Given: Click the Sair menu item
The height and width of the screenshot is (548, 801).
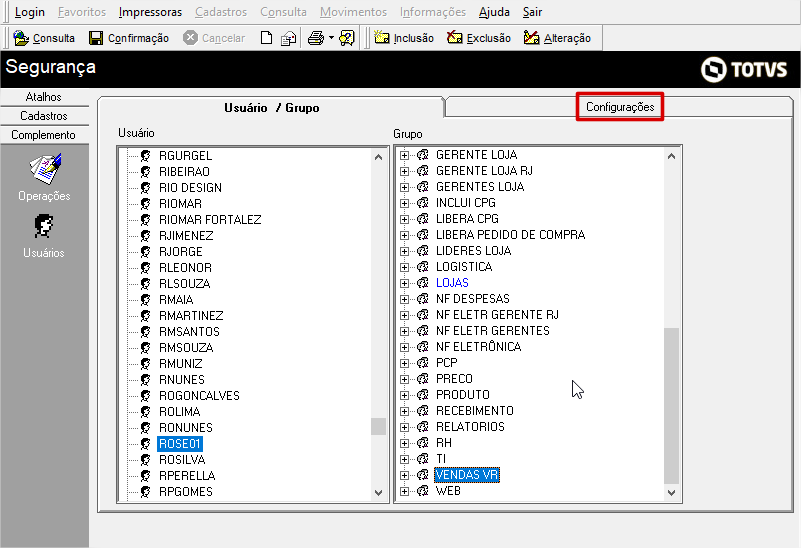Looking at the screenshot, I should pyautogui.click(x=532, y=12).
